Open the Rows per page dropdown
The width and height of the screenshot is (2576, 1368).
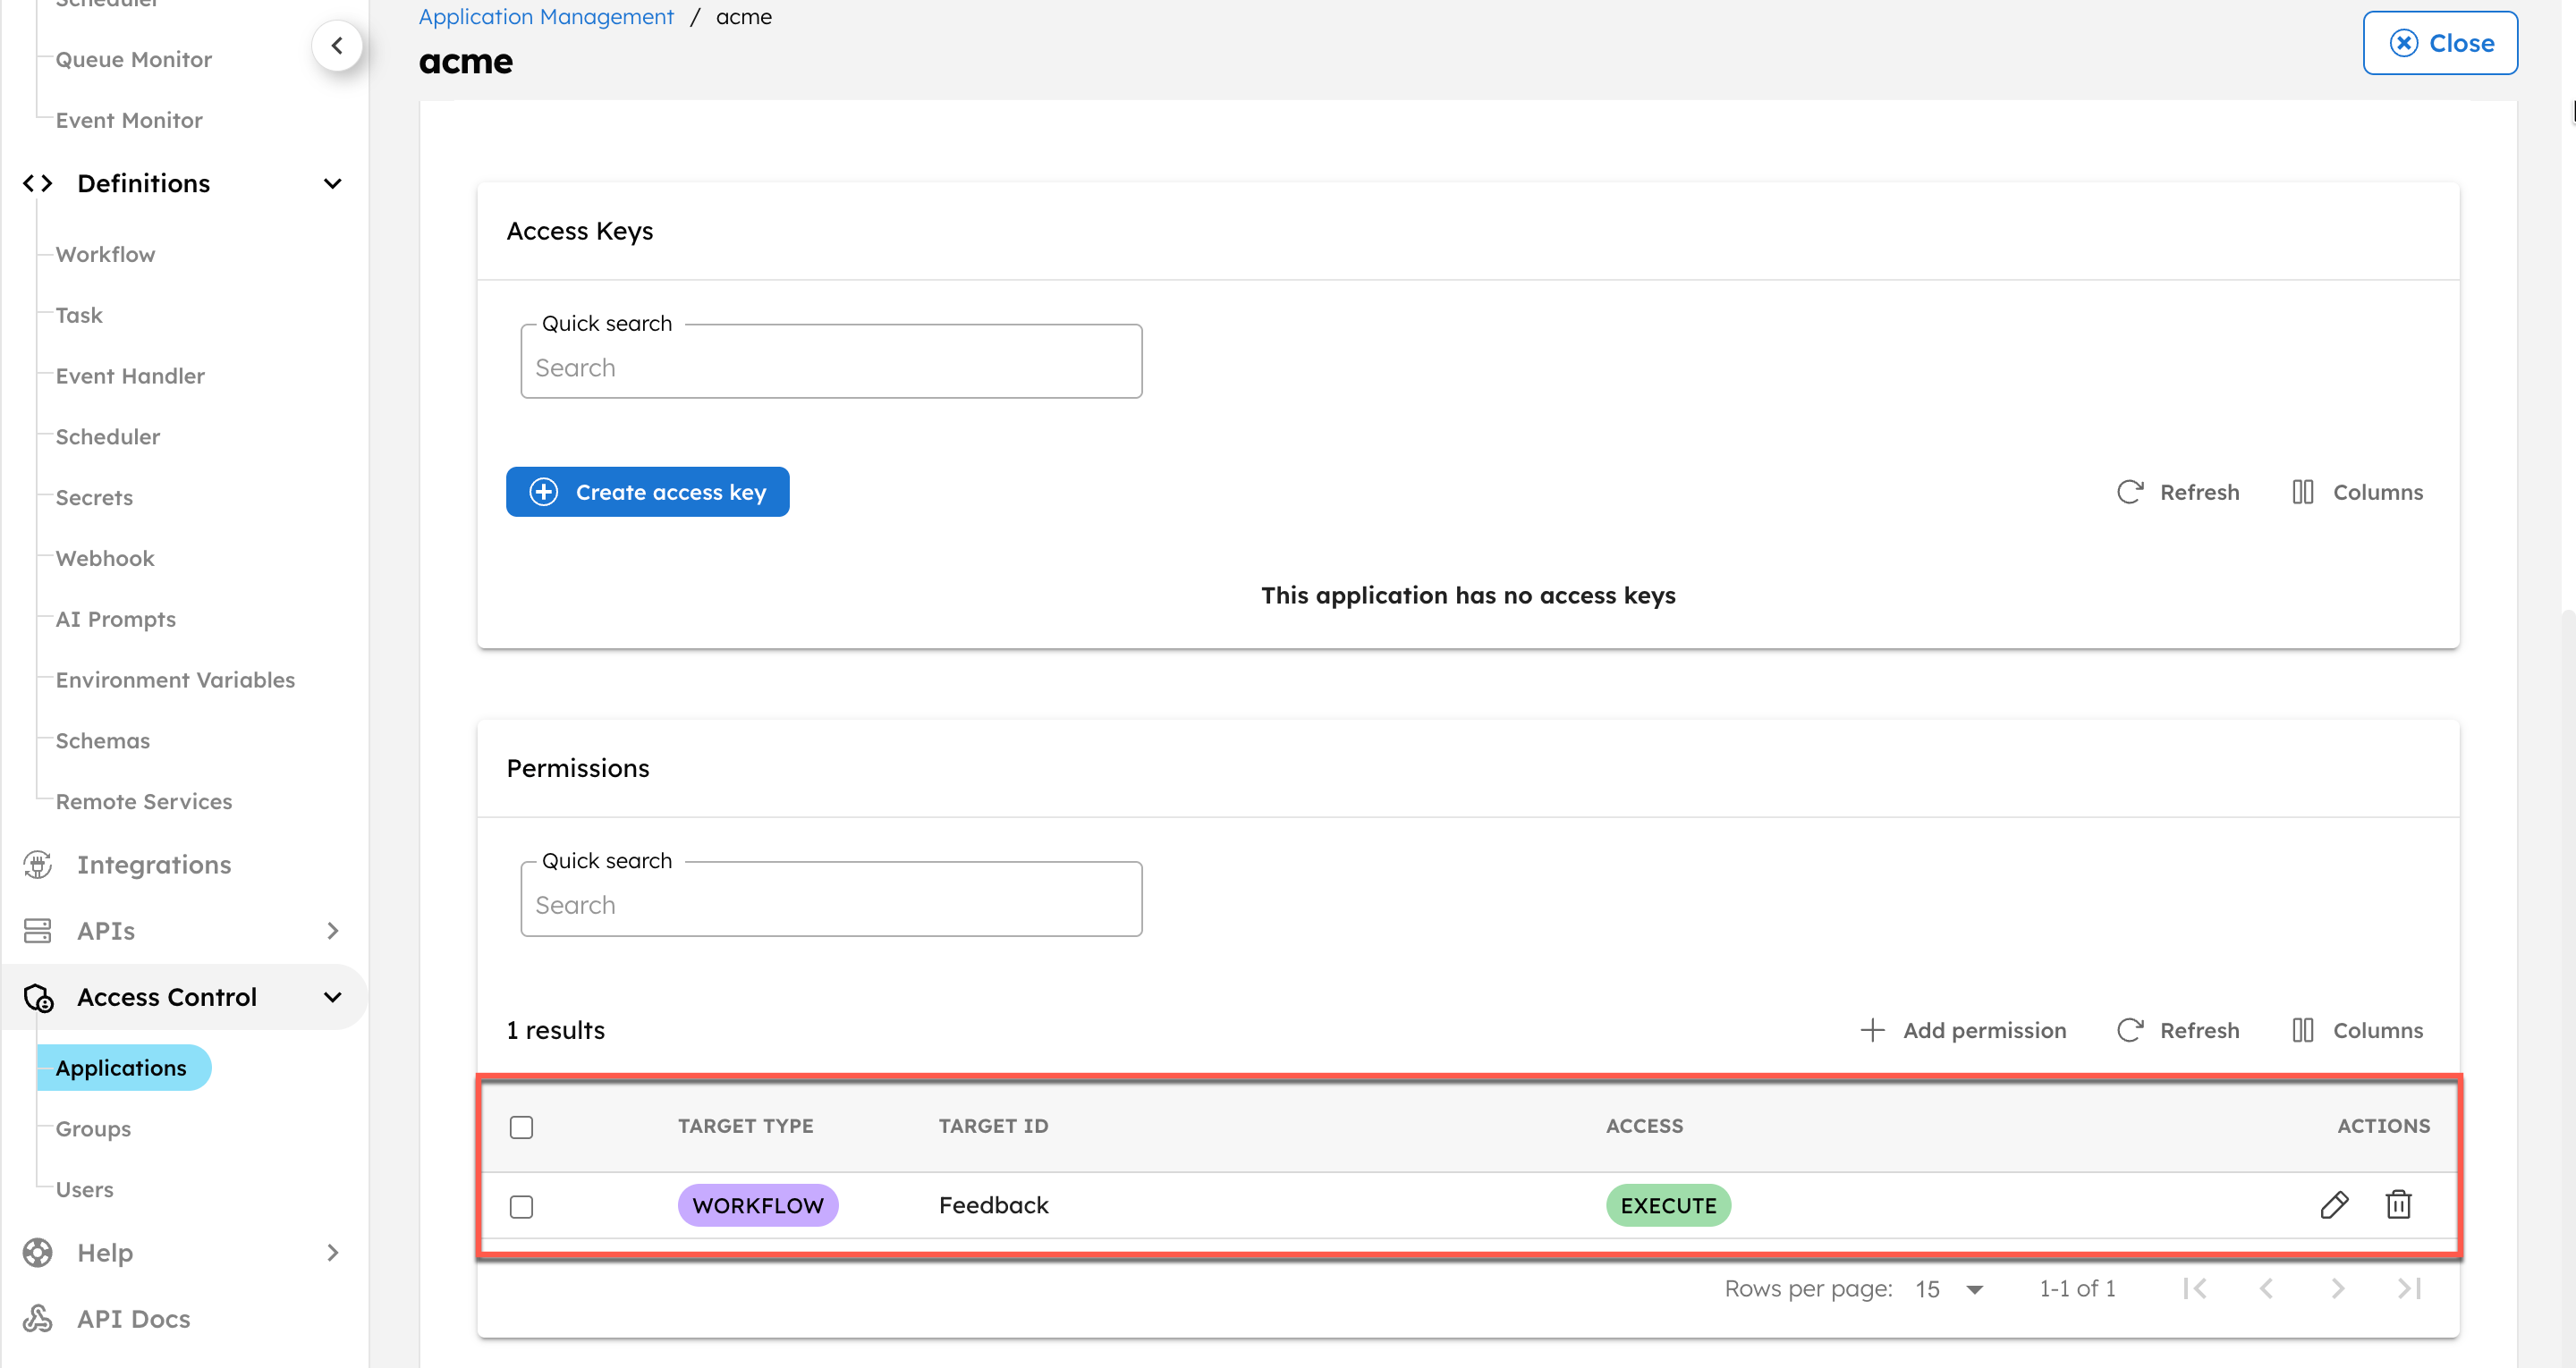[x=1946, y=1288]
